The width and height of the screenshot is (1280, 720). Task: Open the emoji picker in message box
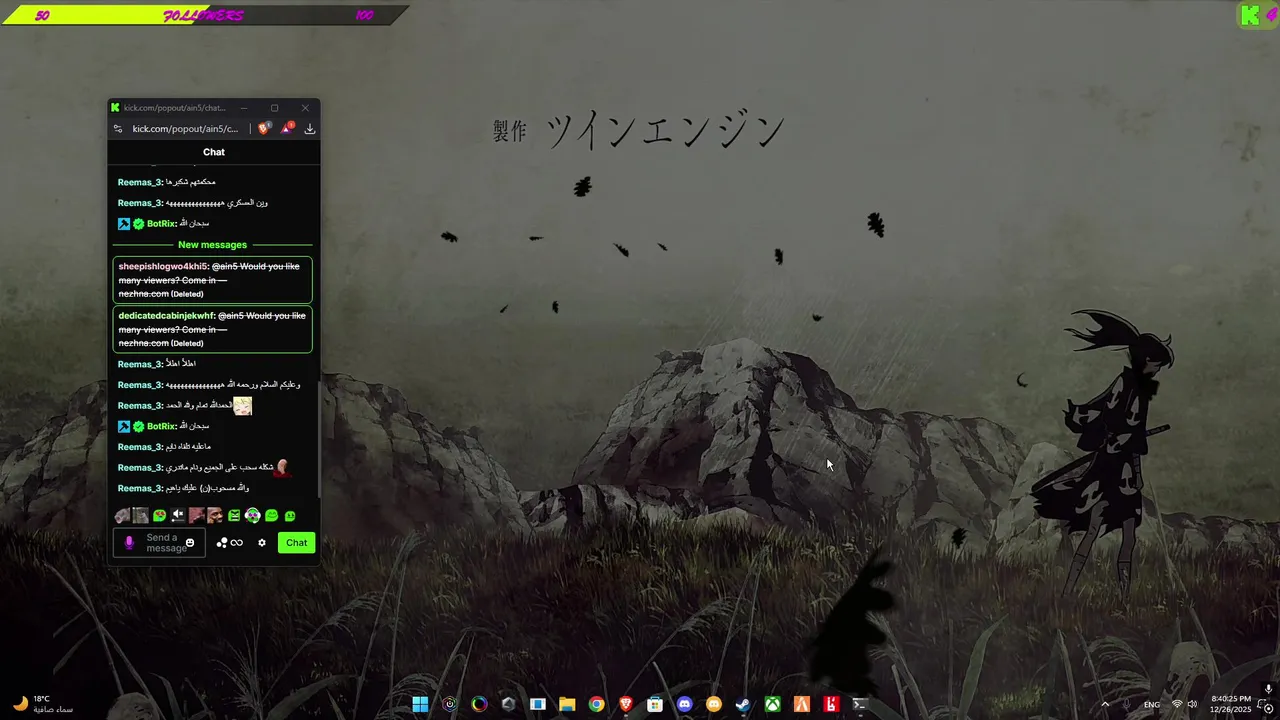[190, 543]
